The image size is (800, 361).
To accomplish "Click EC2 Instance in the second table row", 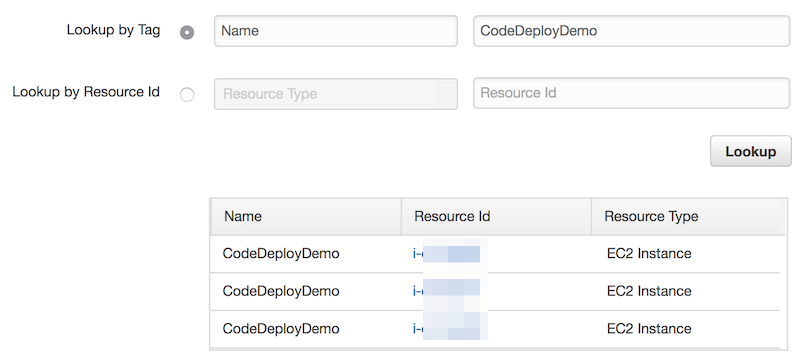I will 649,291.
